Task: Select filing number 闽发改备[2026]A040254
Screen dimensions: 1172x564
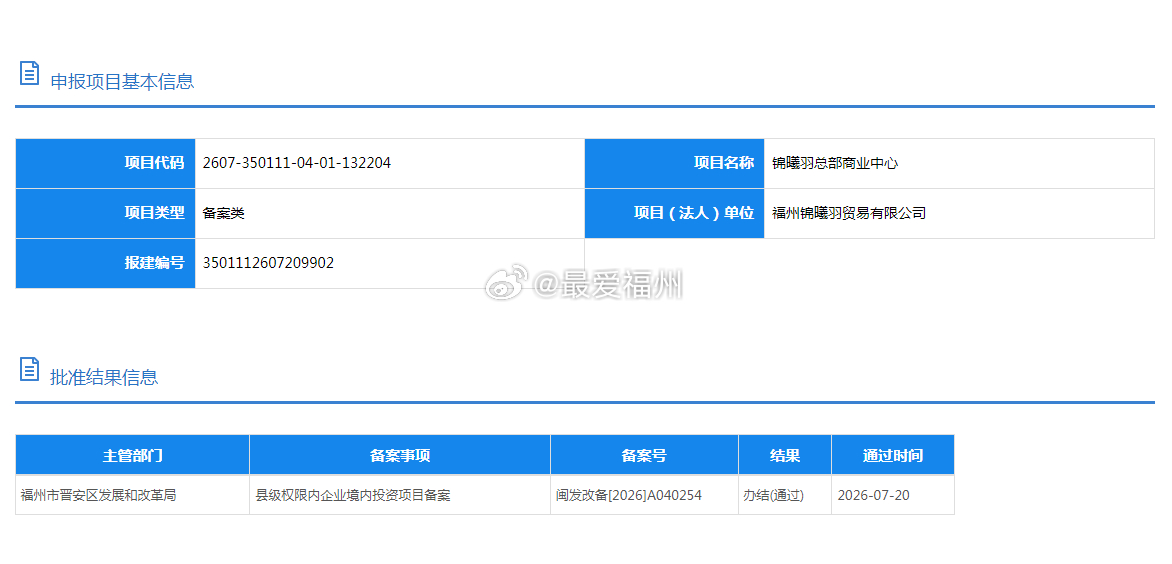Action: tap(629, 495)
